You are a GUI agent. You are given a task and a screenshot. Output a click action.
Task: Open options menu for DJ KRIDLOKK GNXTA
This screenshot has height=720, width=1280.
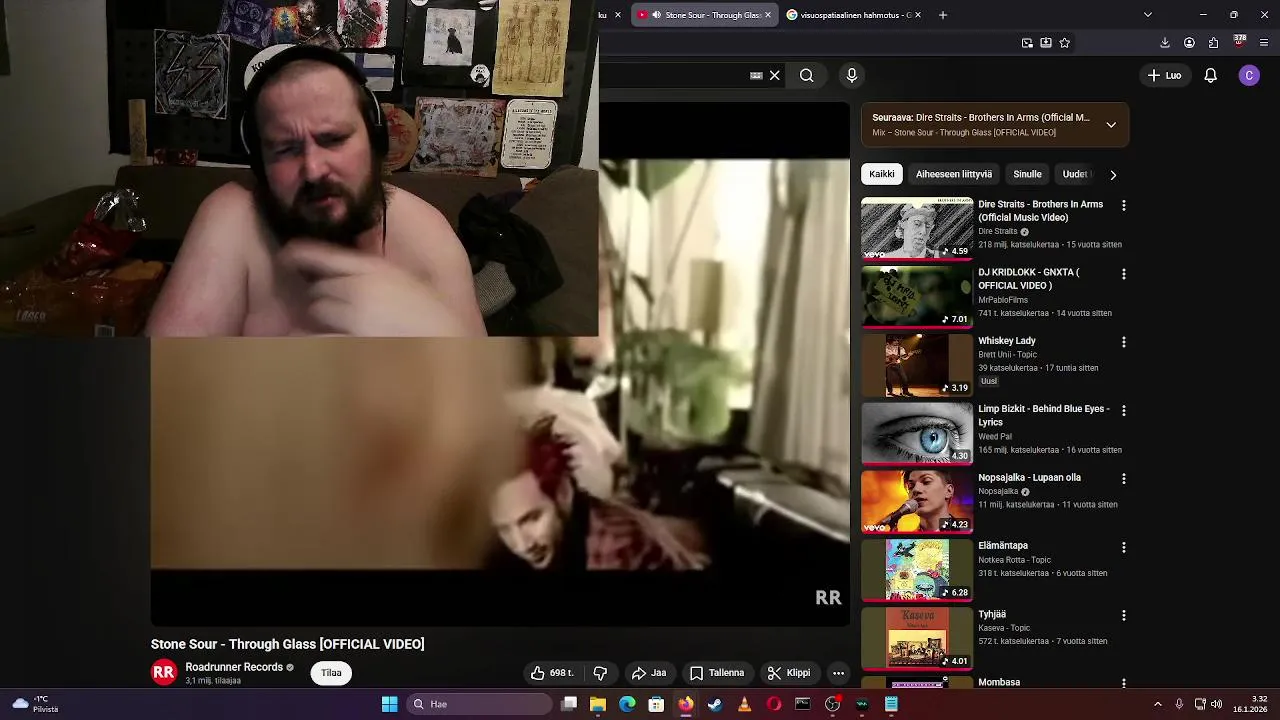(1124, 274)
